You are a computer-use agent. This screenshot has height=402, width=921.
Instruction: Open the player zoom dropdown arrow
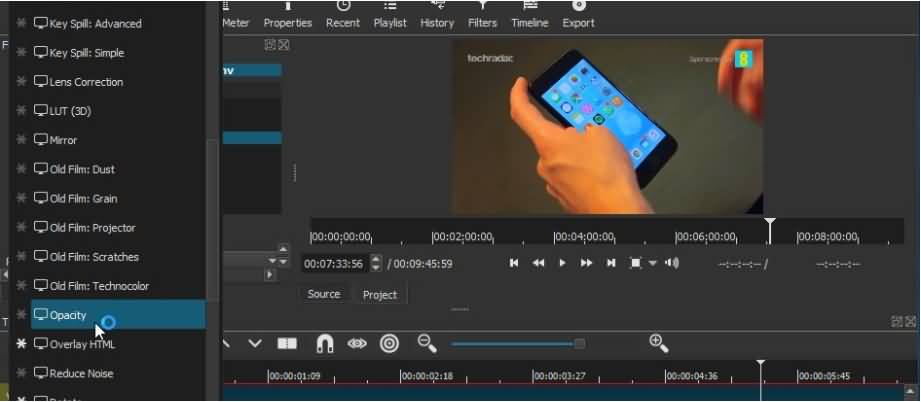(653, 263)
